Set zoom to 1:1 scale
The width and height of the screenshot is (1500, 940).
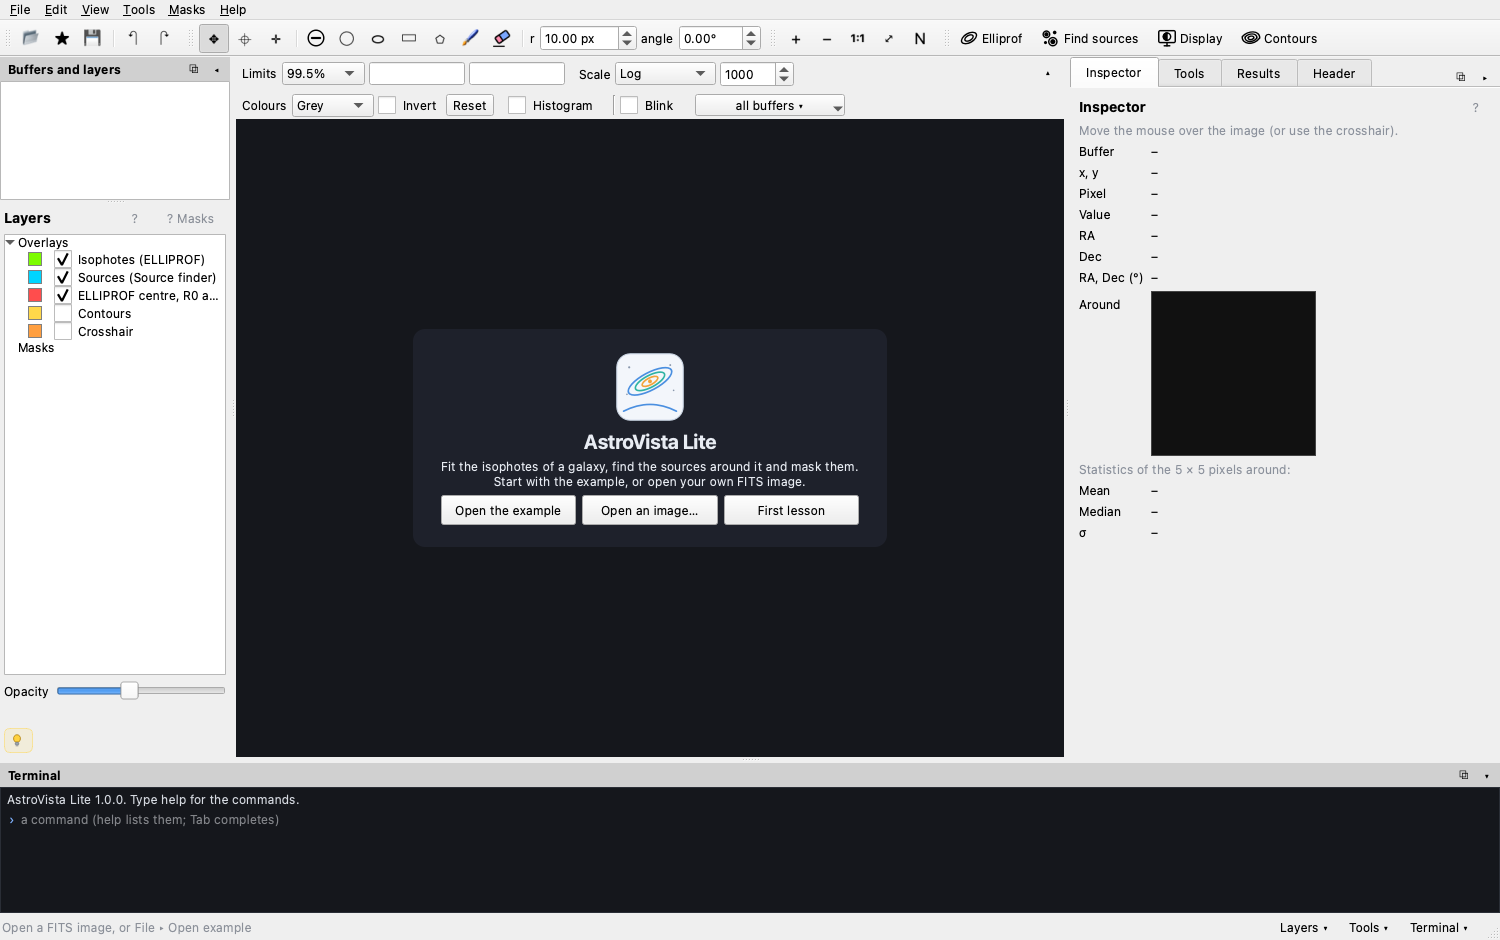click(858, 39)
